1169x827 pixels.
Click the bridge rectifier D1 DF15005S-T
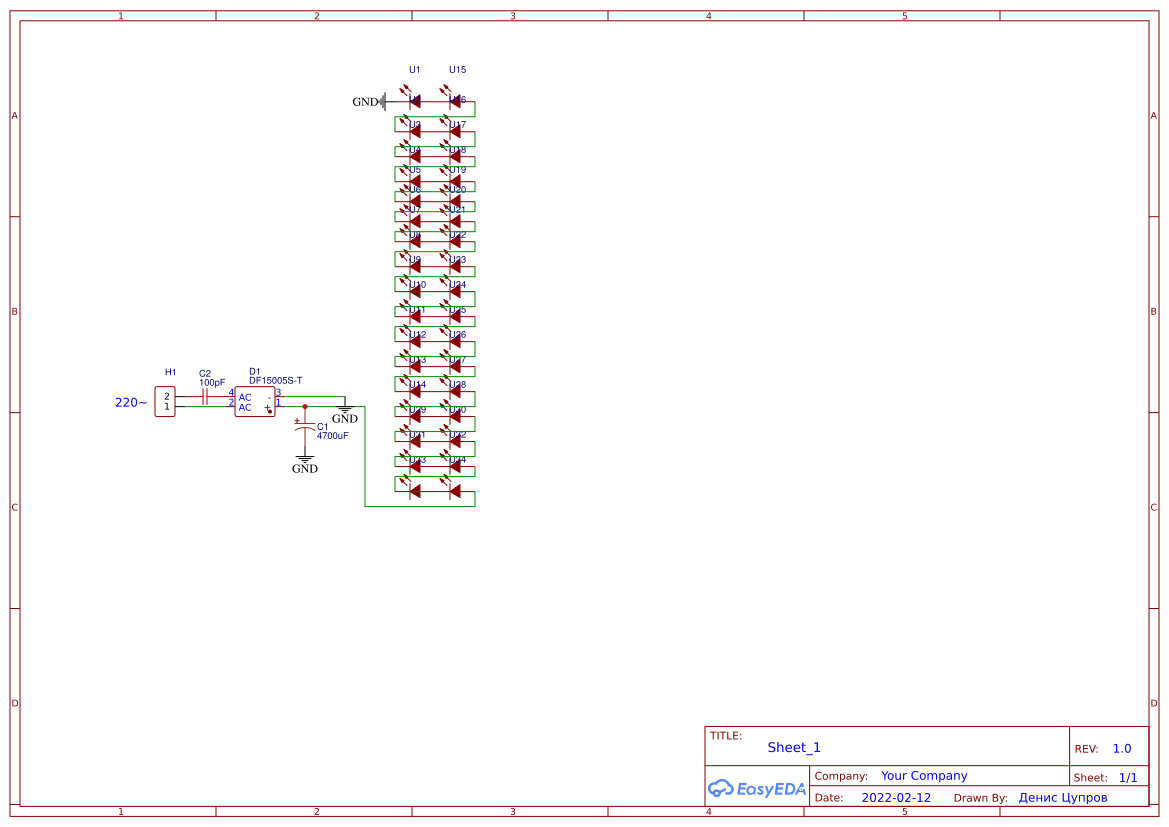tap(255, 400)
